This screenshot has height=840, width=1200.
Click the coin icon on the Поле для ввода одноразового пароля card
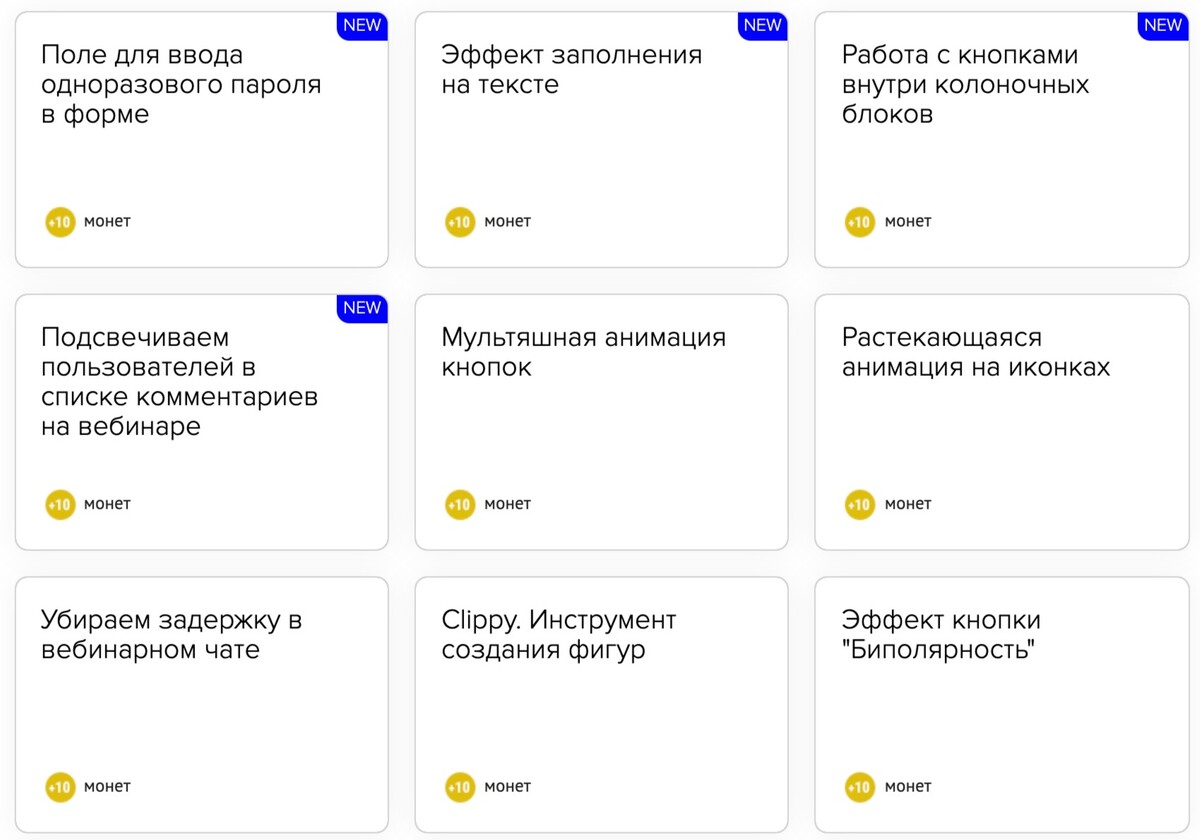pos(60,222)
